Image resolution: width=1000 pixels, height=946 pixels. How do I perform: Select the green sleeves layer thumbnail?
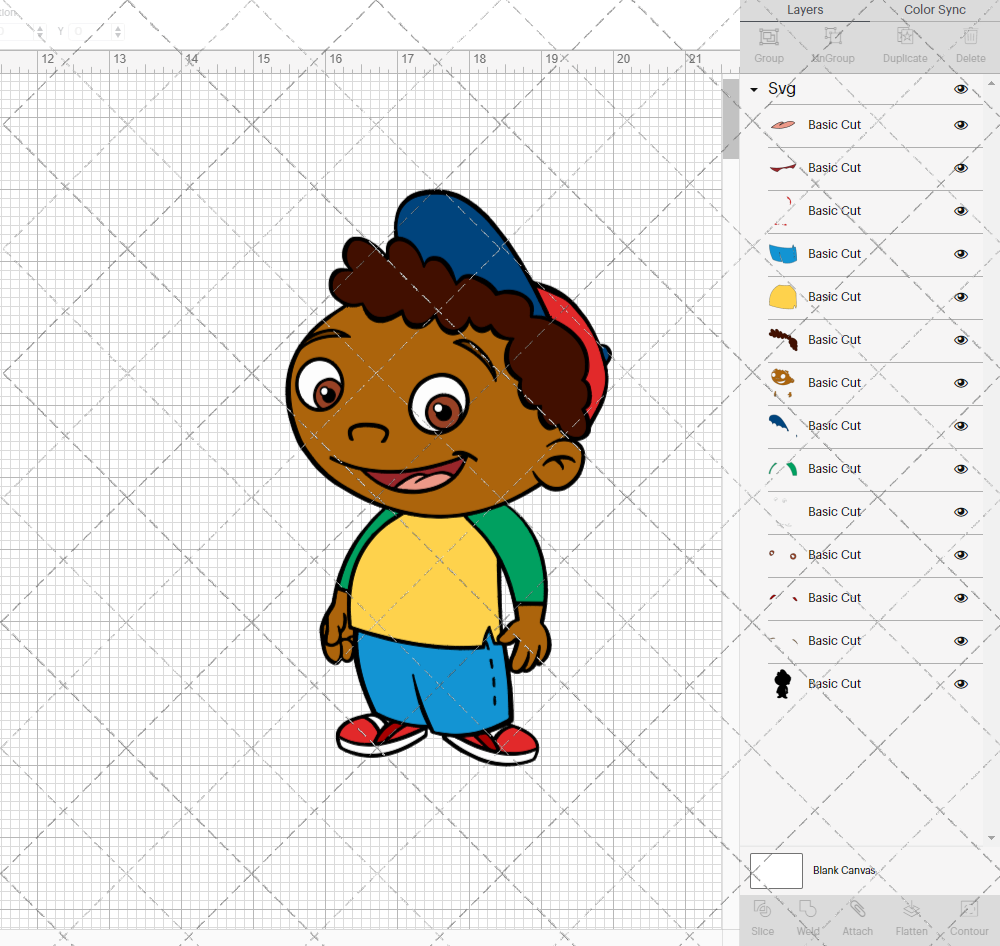pyautogui.click(x=783, y=469)
